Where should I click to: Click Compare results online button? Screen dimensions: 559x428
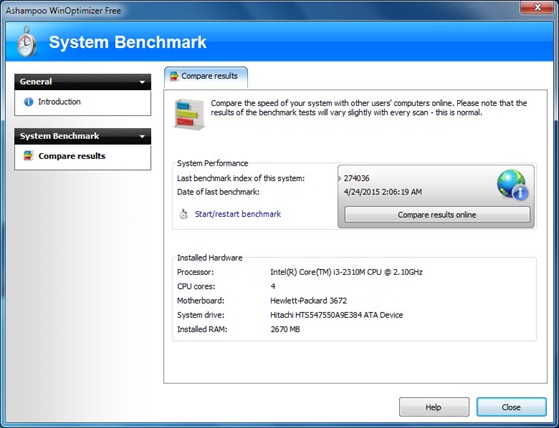coord(437,215)
